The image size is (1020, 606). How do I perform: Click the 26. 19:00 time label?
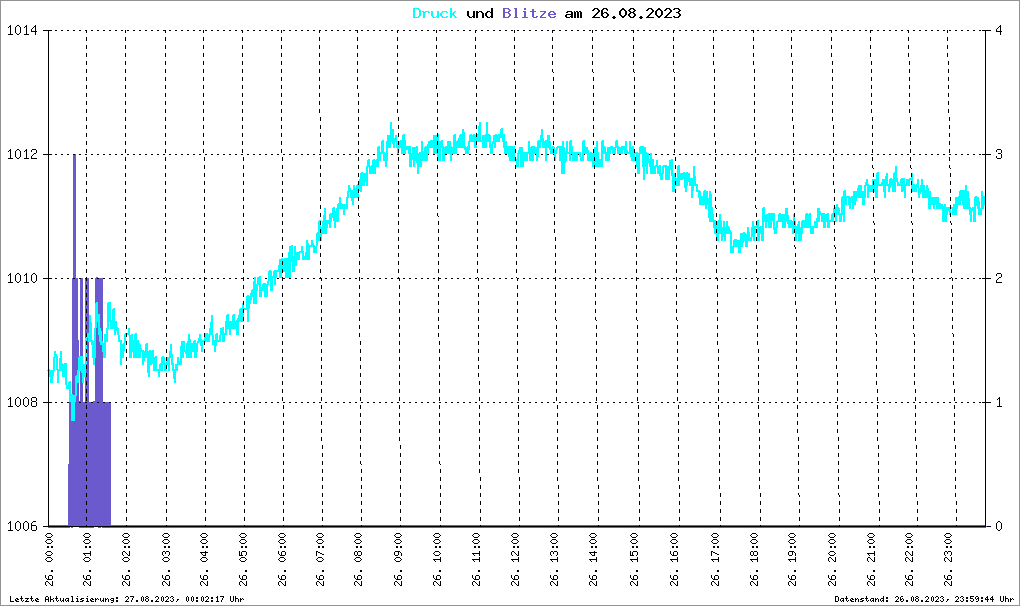pos(792,559)
